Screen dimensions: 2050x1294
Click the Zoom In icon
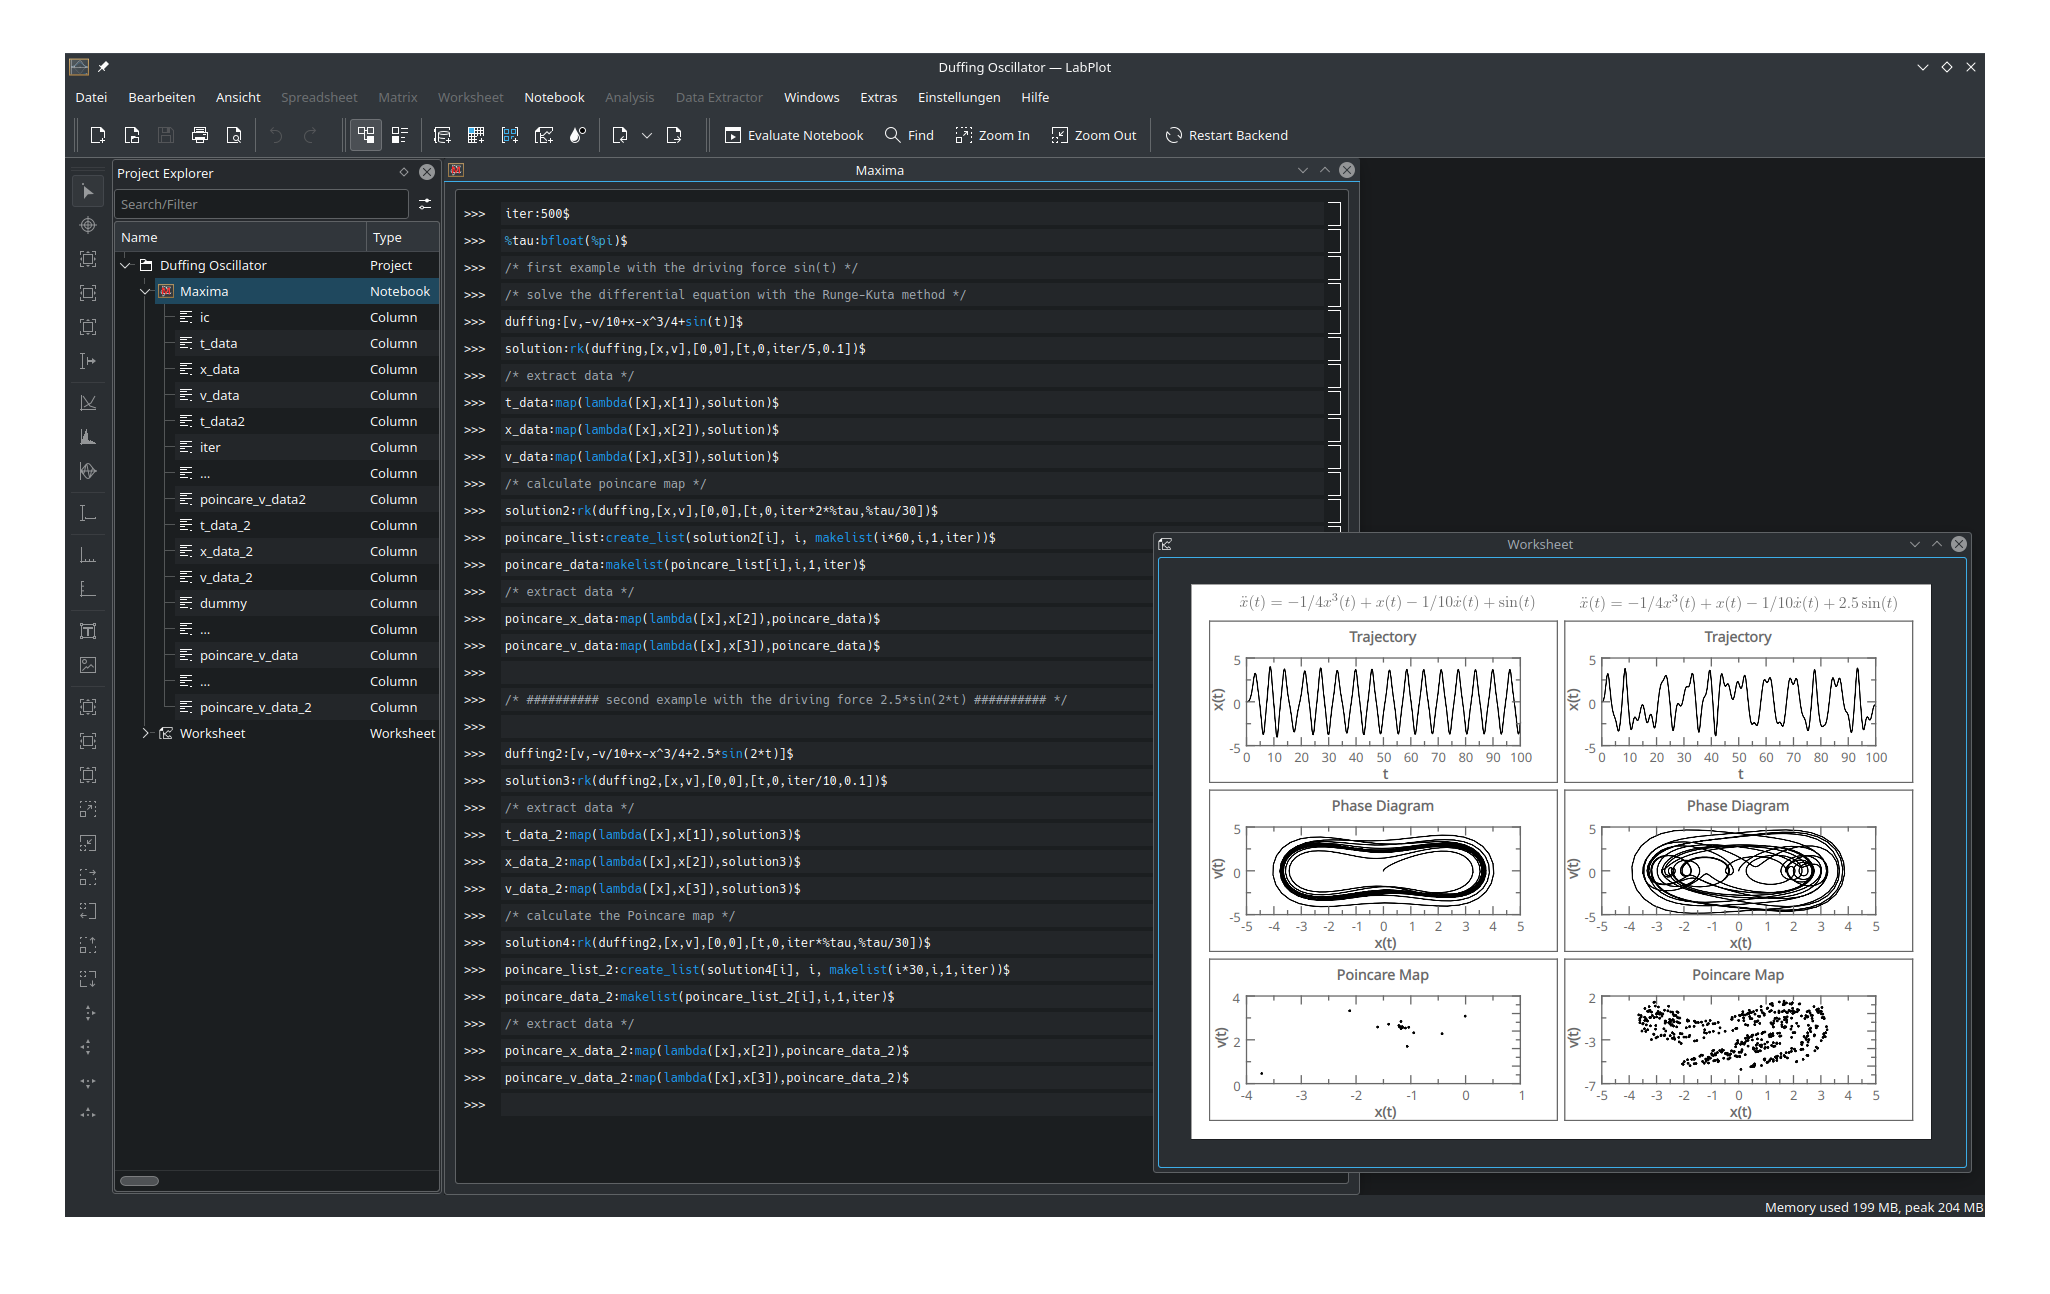click(964, 135)
